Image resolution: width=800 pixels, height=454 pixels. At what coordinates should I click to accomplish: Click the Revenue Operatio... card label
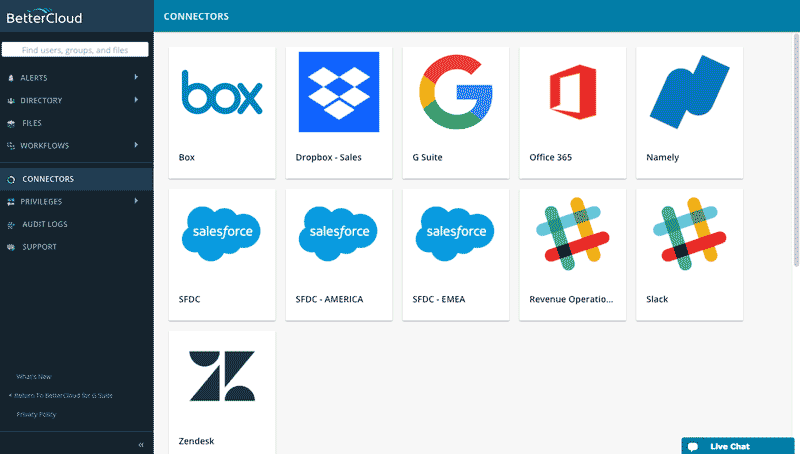coord(571,299)
